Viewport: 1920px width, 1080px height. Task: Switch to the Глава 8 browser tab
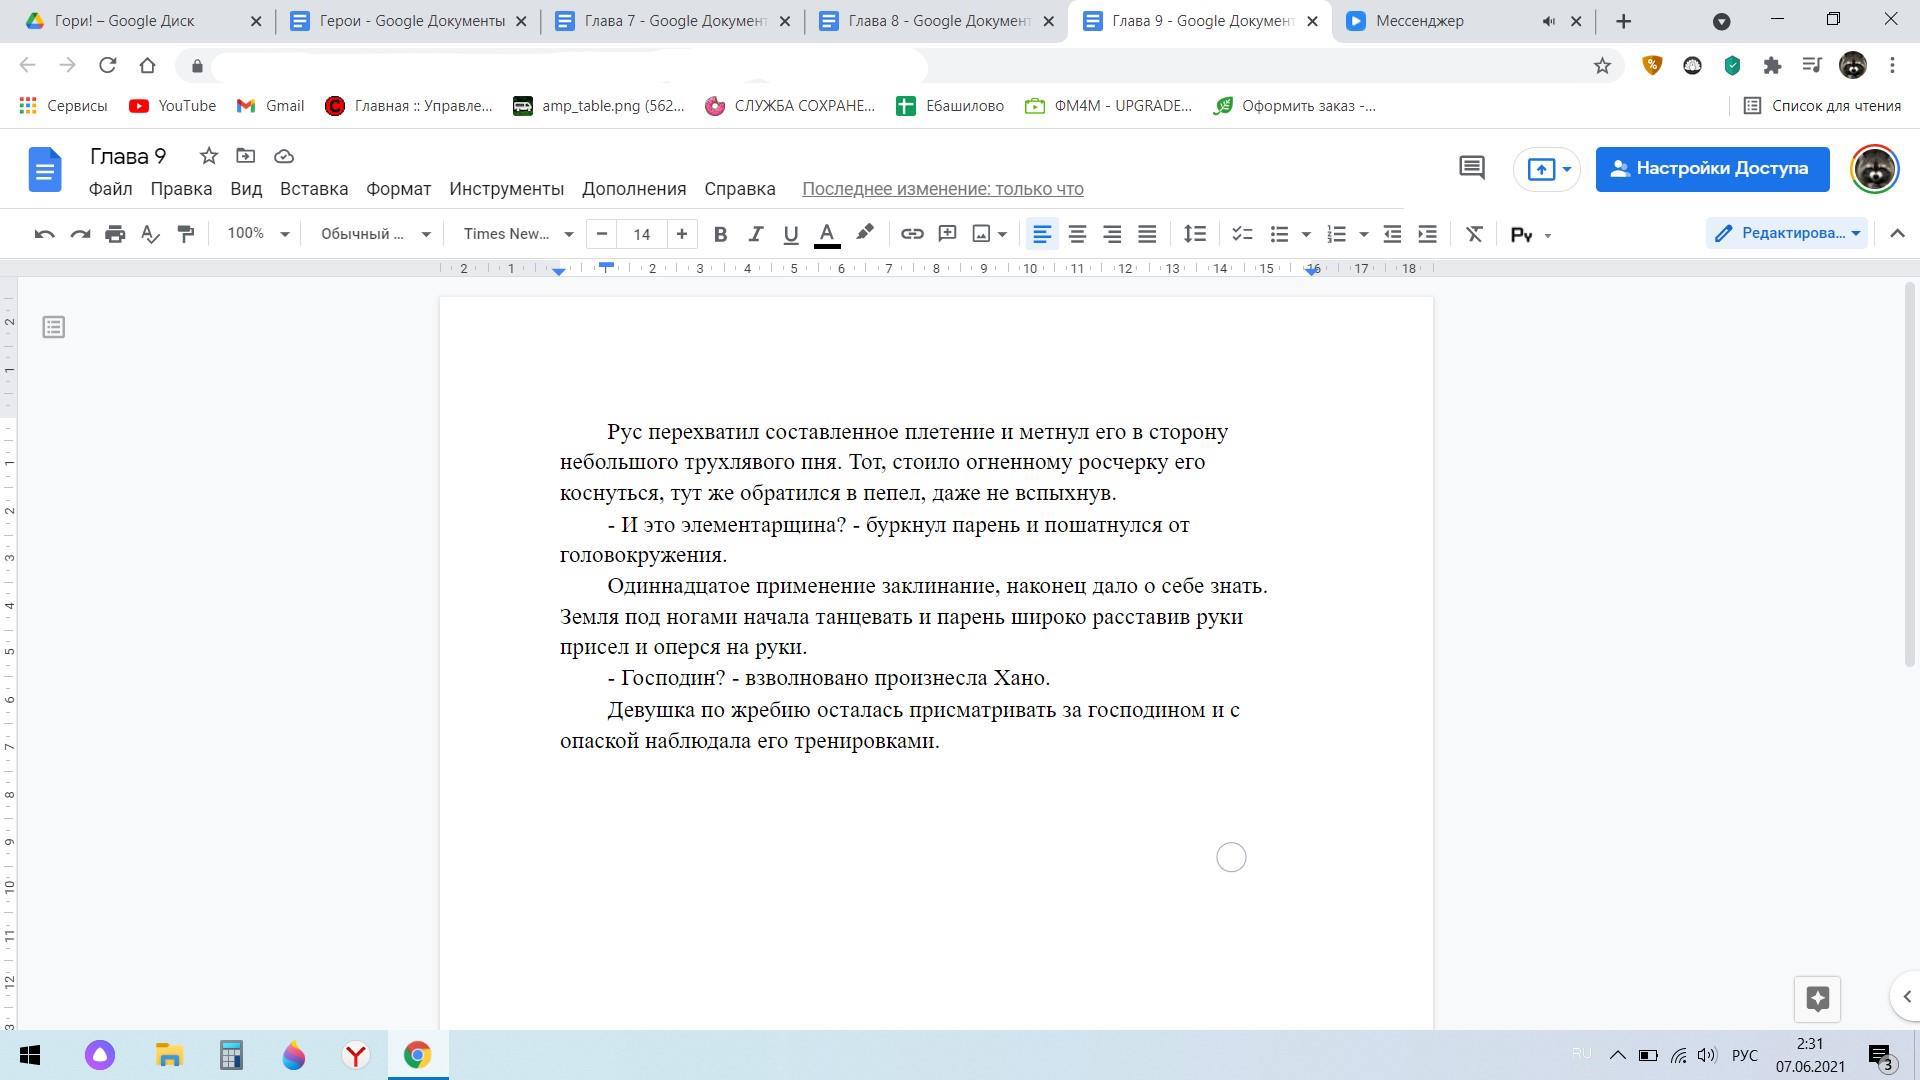tap(937, 21)
